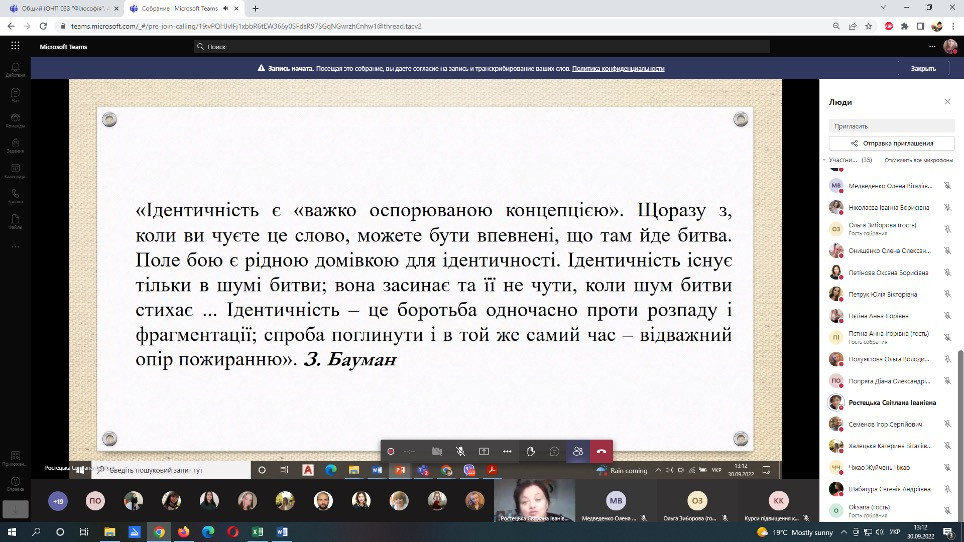This screenshot has height=542, width=964.
Task: Open the share content tray
Action: [484, 451]
